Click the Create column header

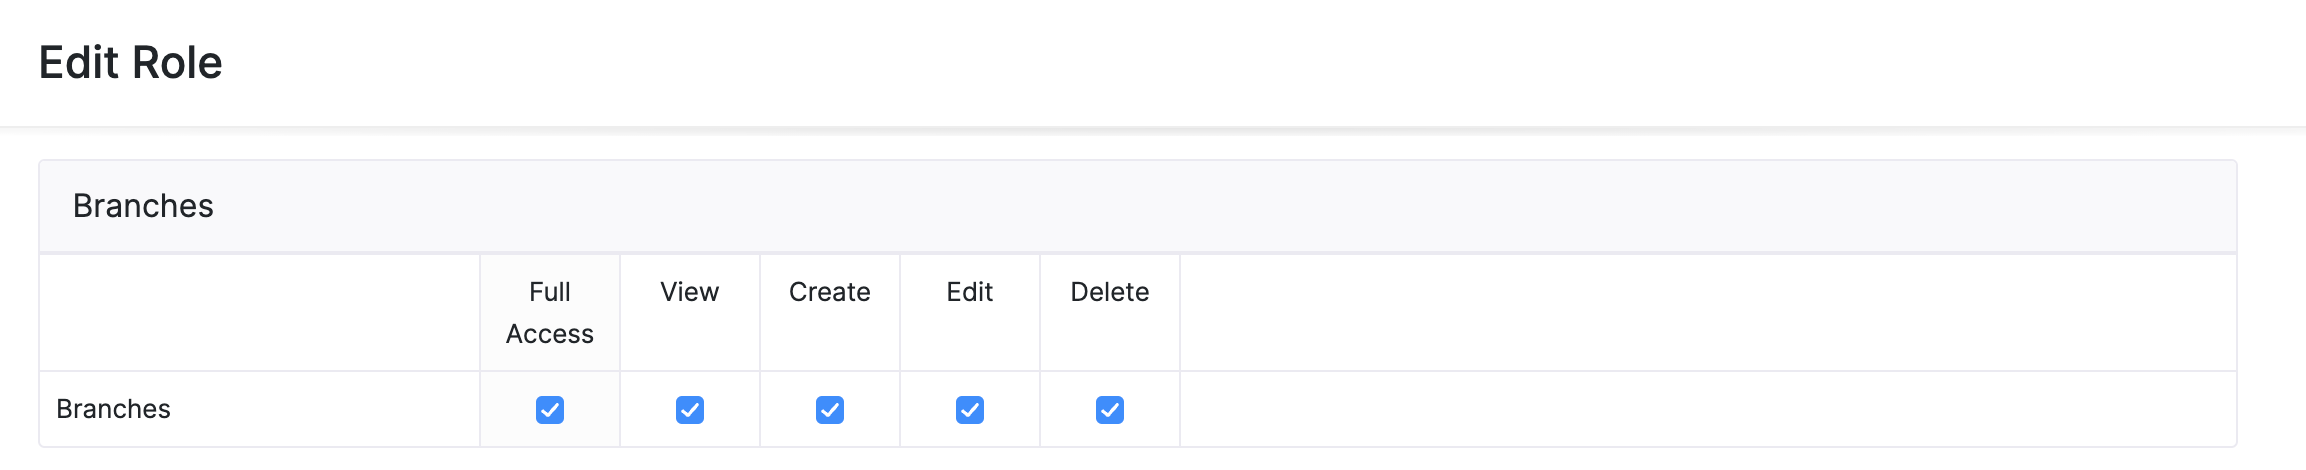(x=830, y=292)
